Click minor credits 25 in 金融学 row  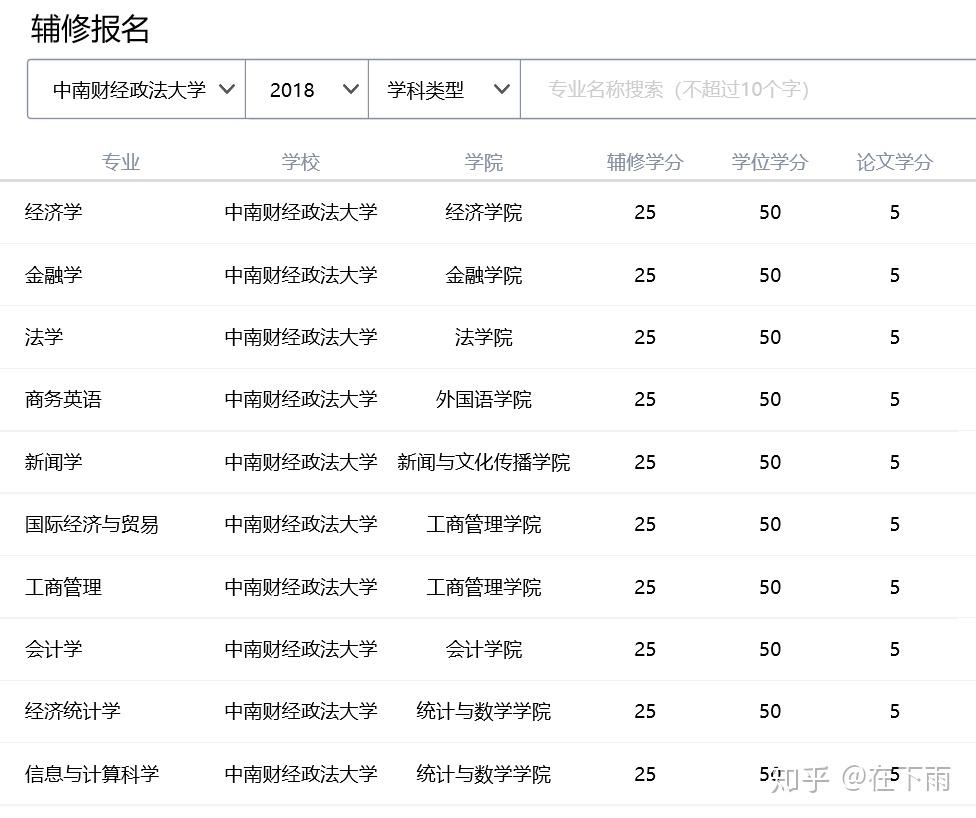(x=645, y=275)
